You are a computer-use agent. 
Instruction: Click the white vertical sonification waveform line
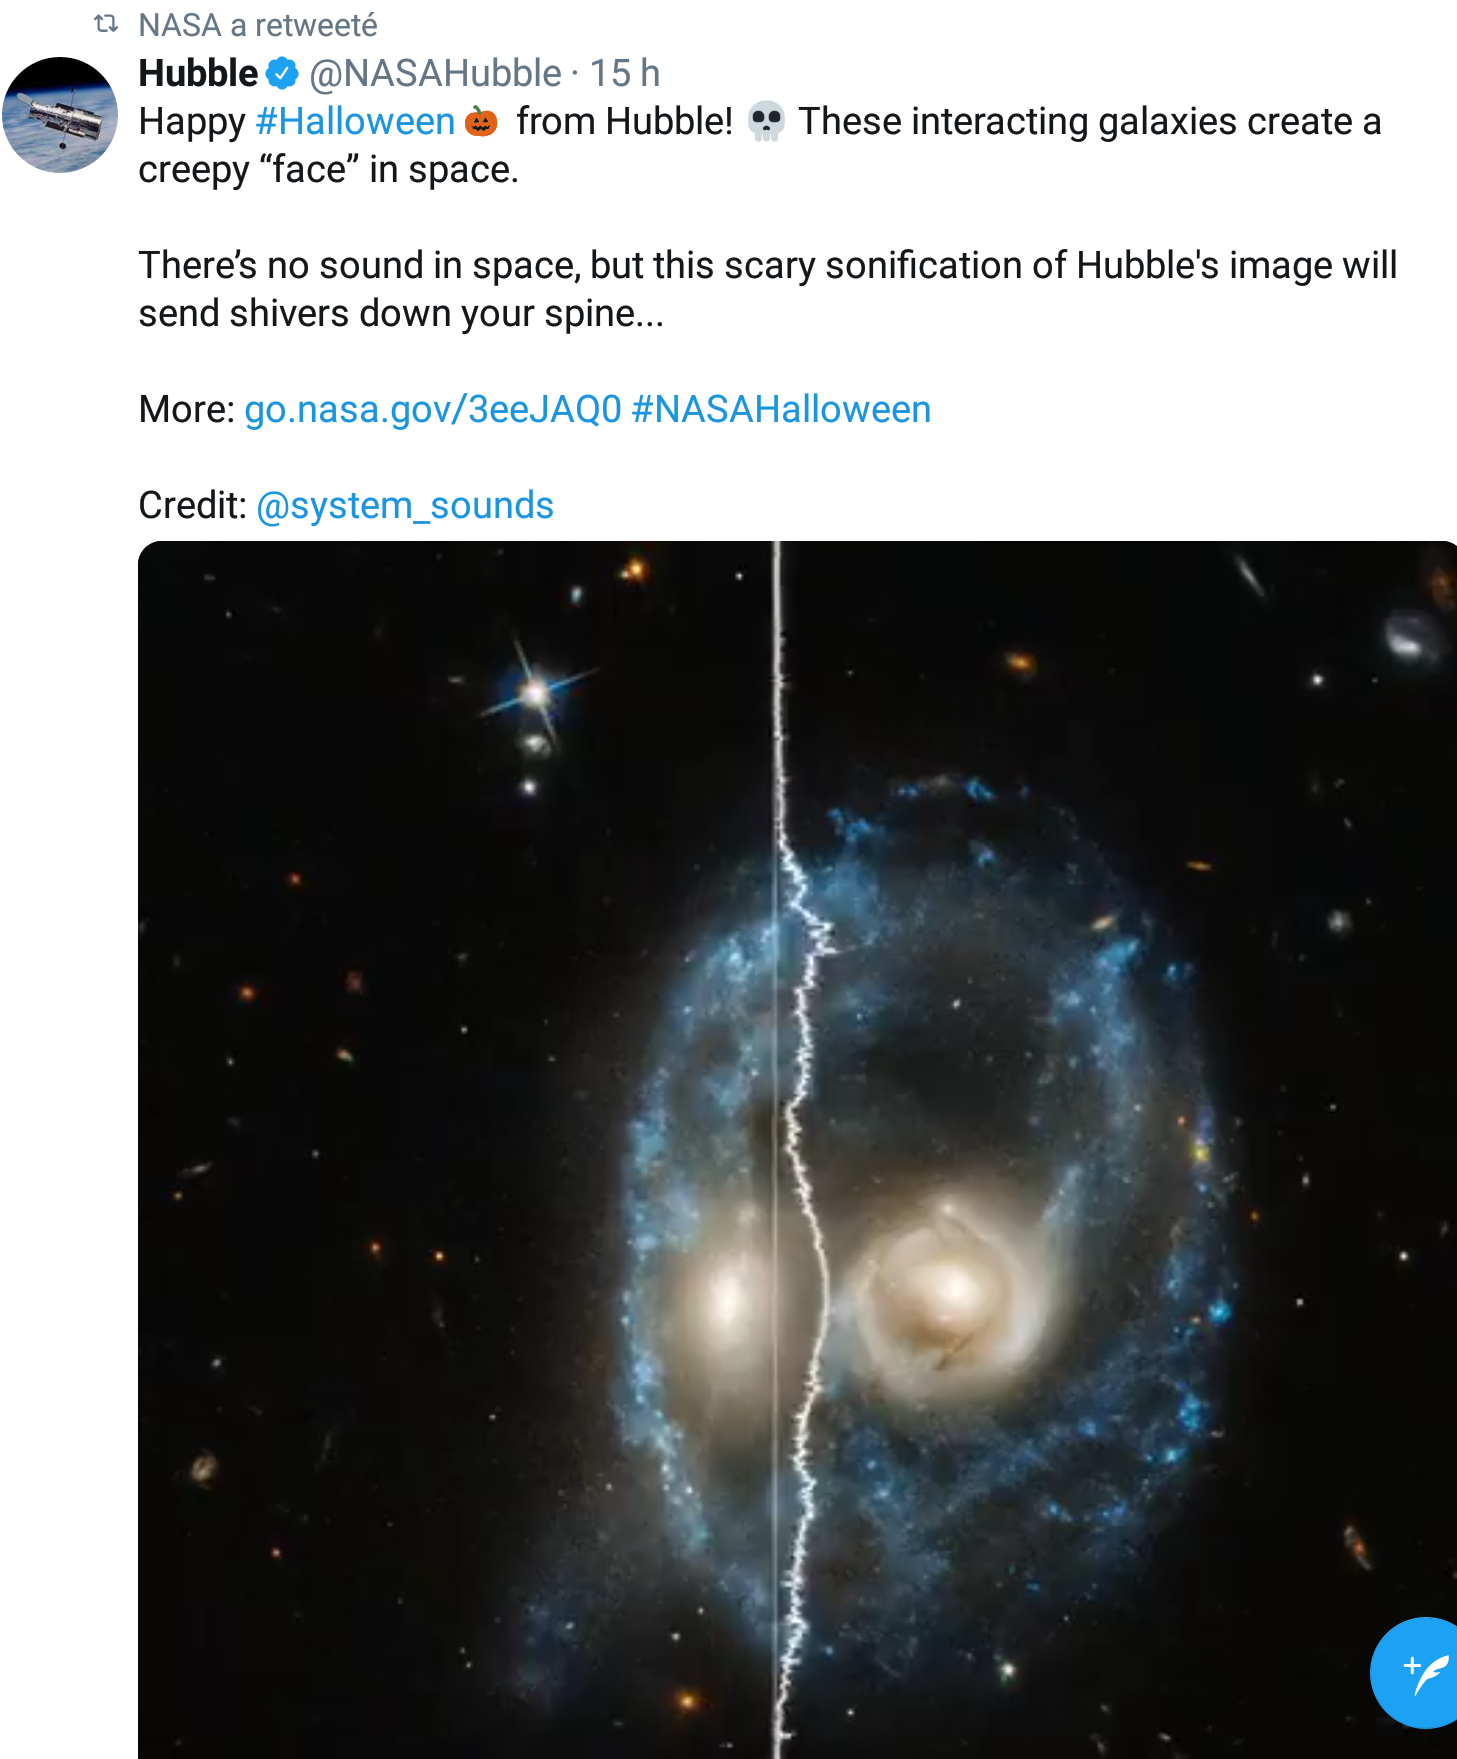click(777, 700)
